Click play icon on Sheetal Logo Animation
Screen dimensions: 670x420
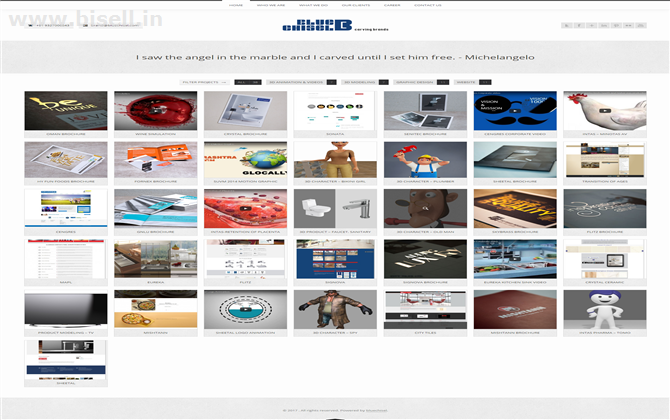245,309
